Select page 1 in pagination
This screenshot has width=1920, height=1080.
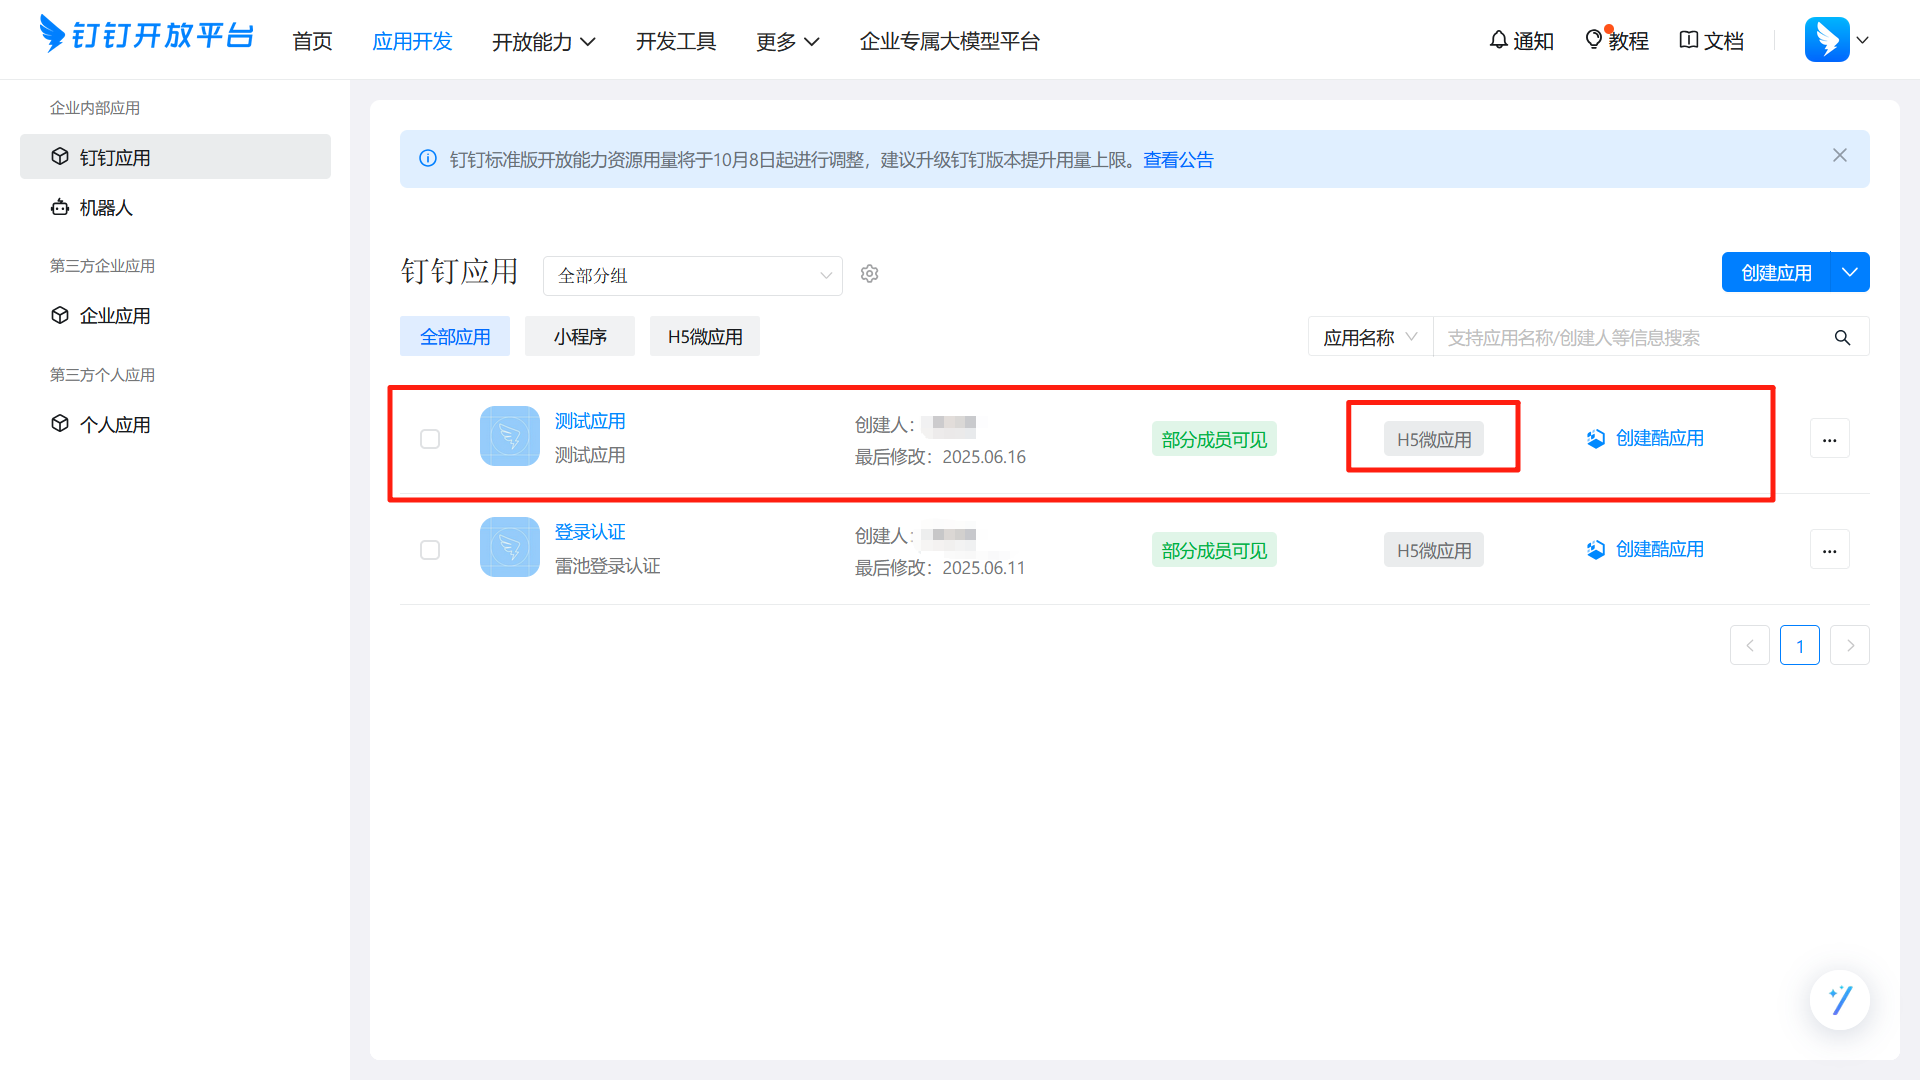pos(1800,646)
